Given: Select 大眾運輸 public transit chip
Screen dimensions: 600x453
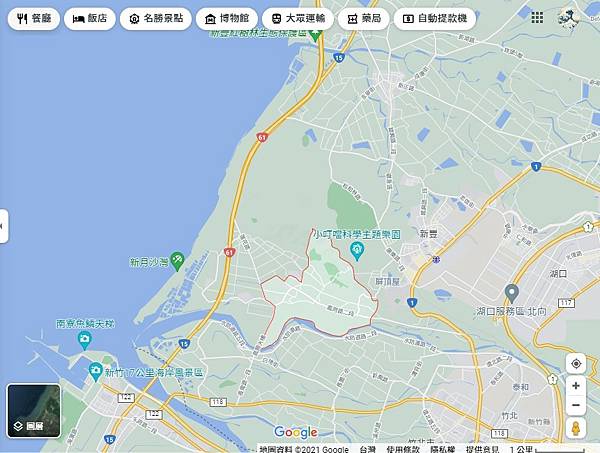Looking at the screenshot, I should 298,19.
